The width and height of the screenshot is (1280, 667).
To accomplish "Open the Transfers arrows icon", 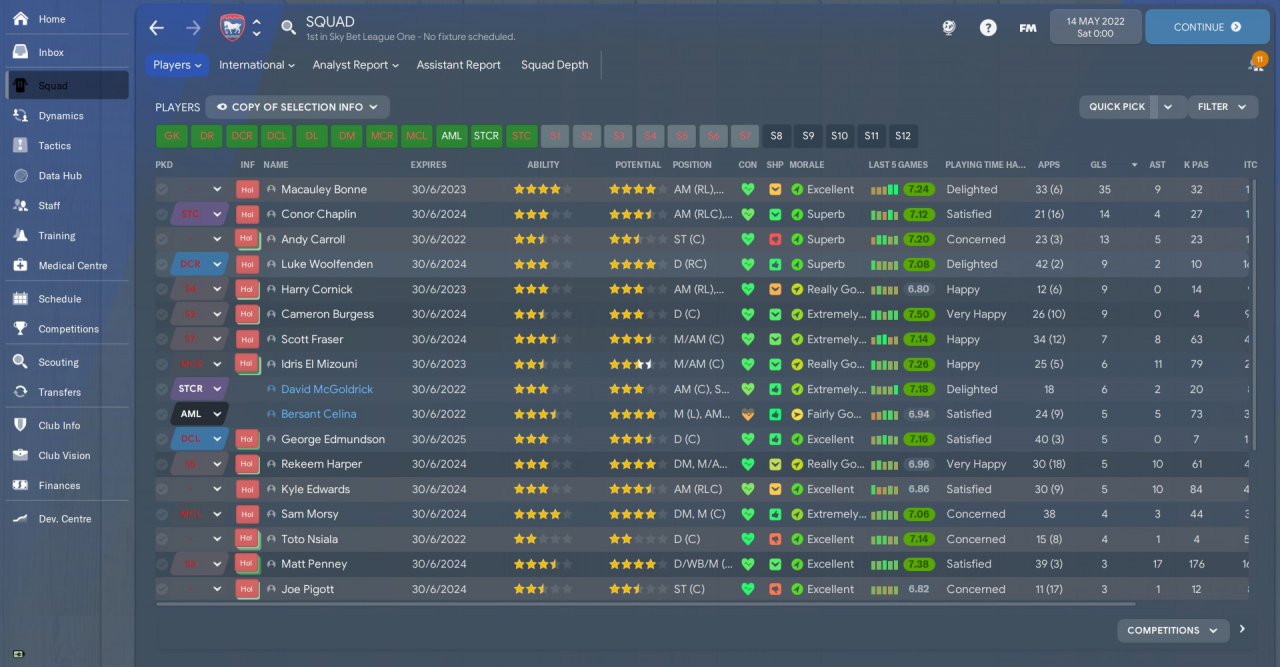I will click(x=20, y=392).
